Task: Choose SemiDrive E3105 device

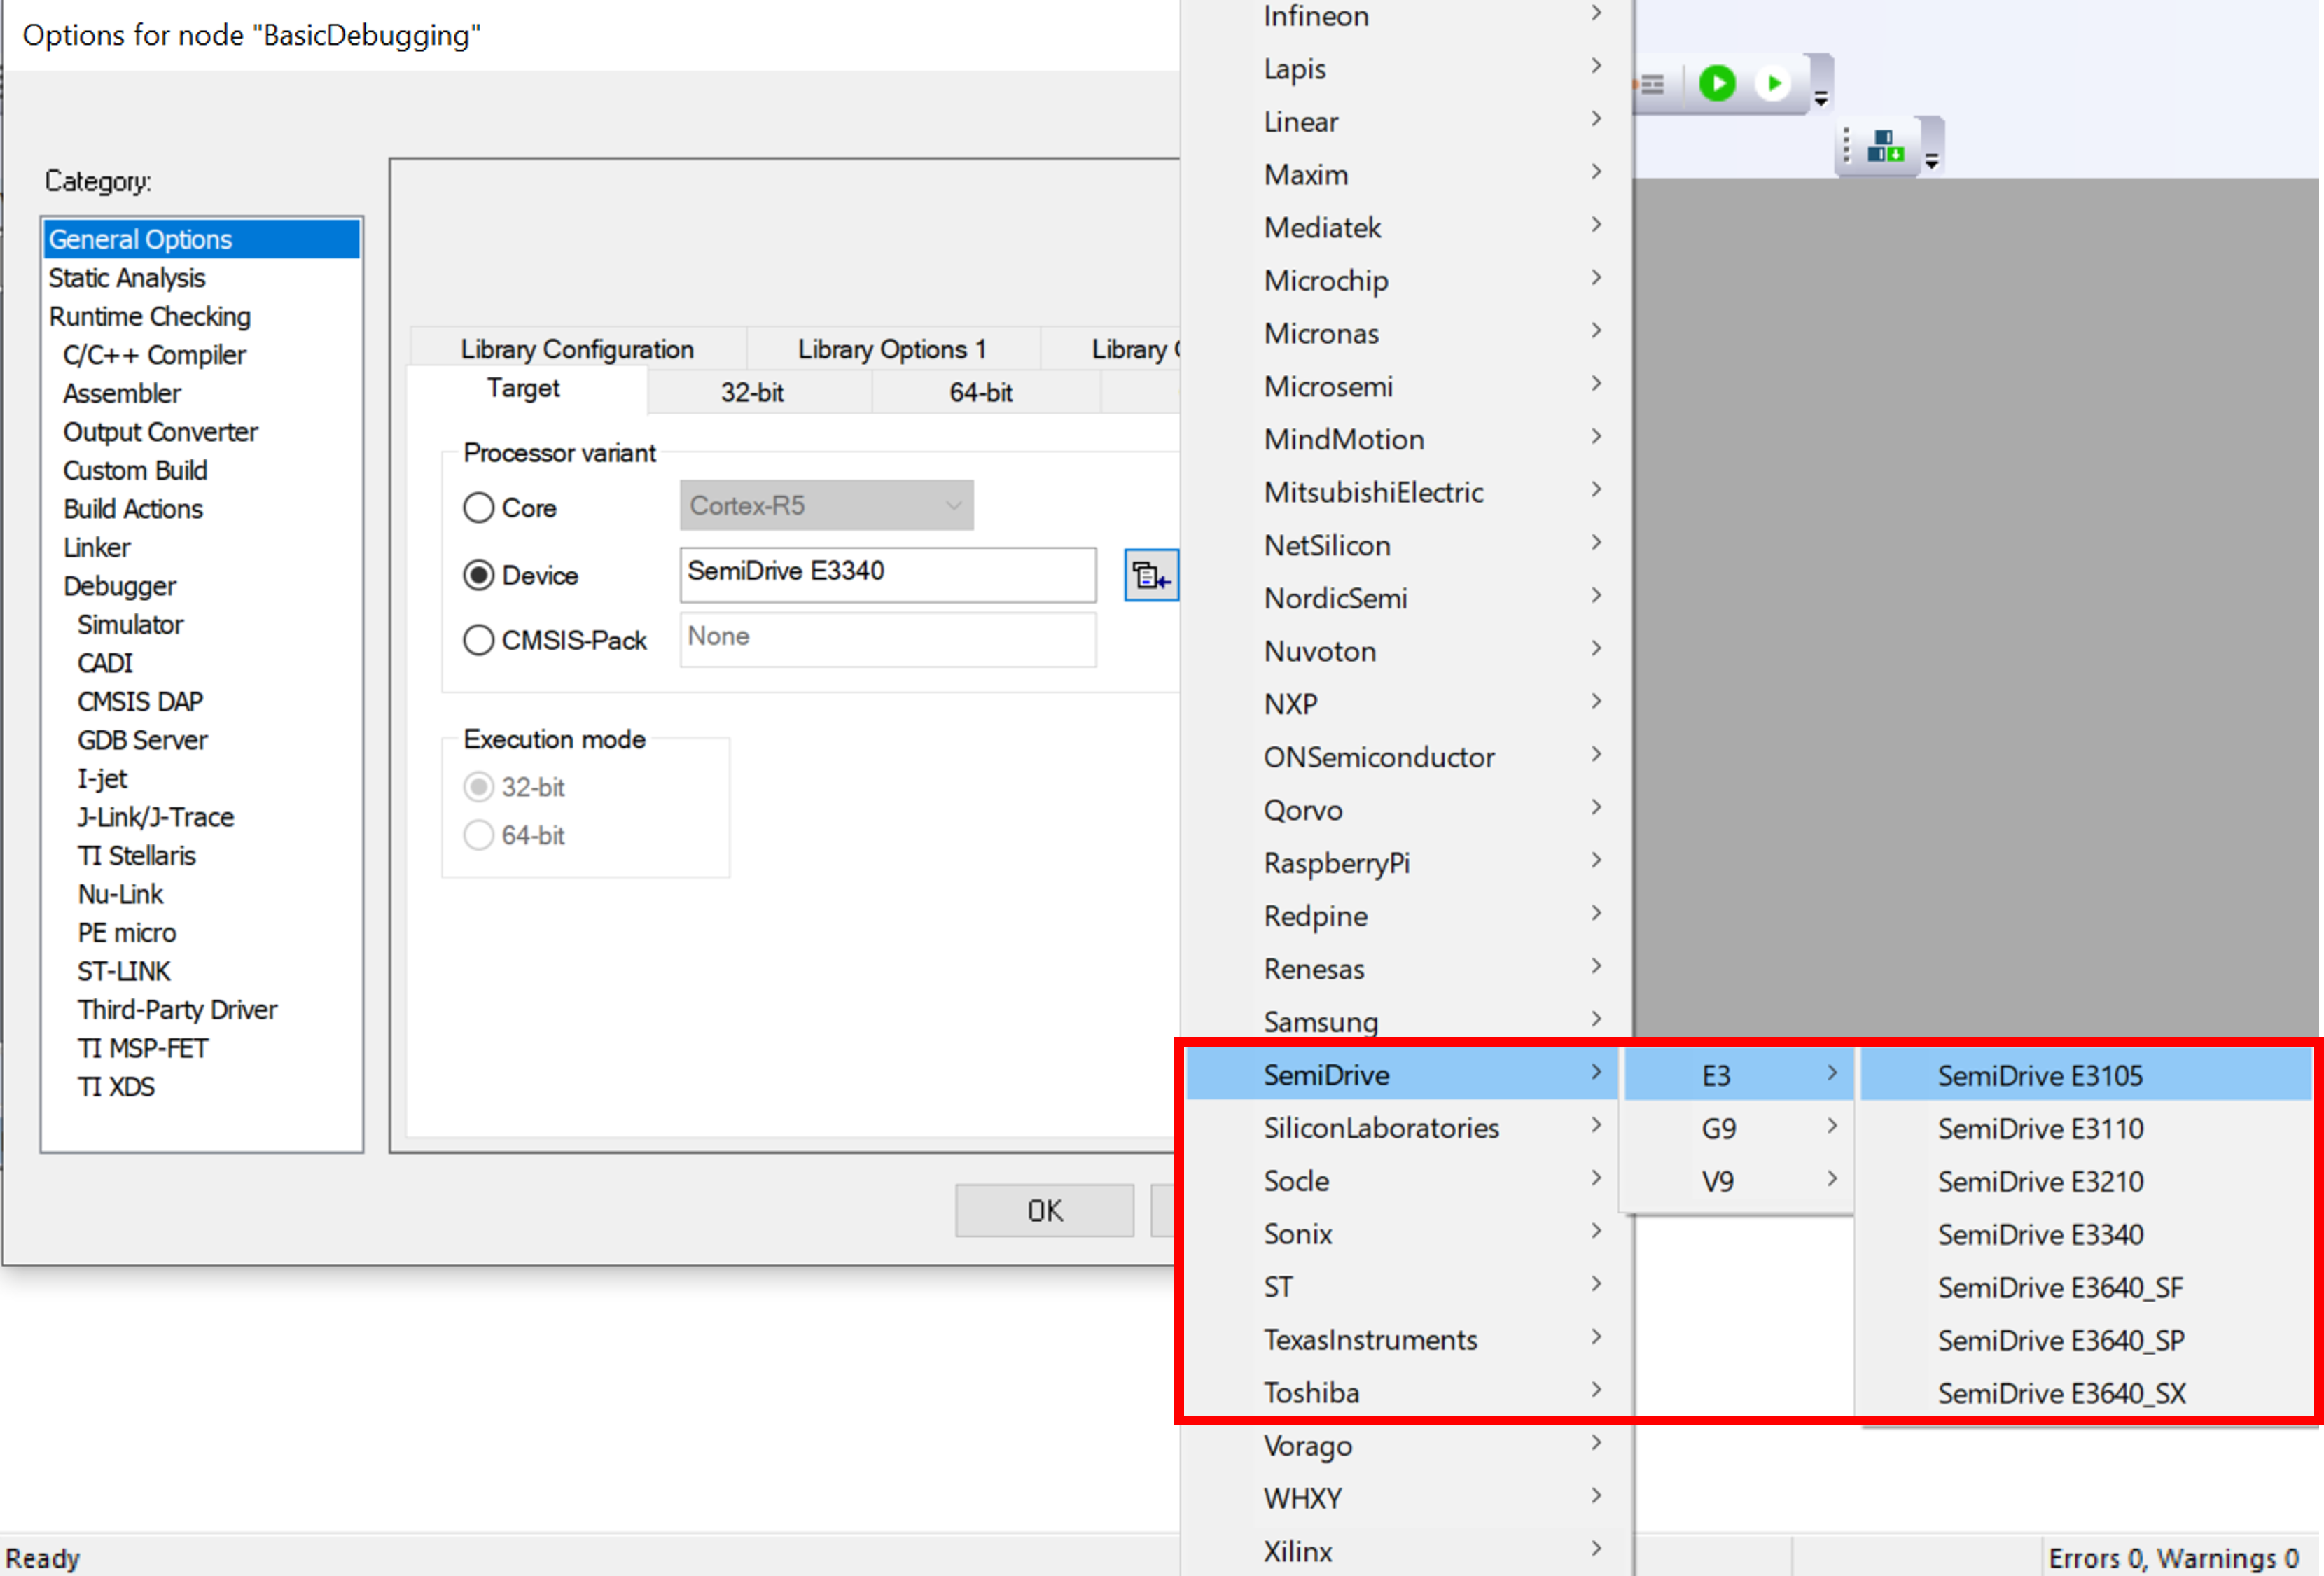Action: pos(2086,1076)
